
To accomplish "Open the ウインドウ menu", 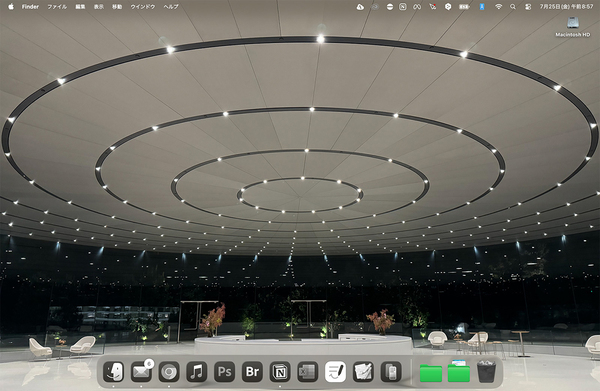I will 143,7.
